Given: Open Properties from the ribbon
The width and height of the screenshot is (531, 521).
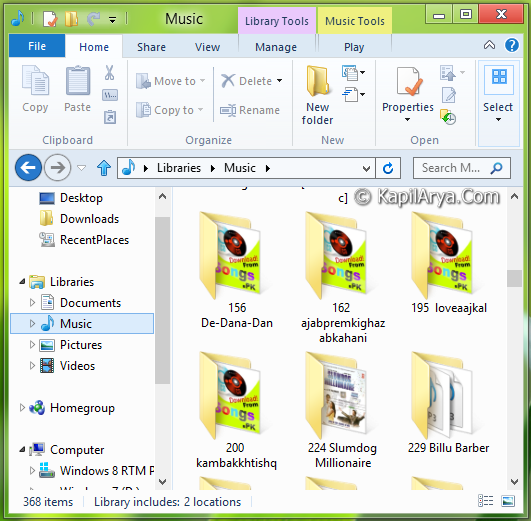Looking at the screenshot, I should [408, 93].
